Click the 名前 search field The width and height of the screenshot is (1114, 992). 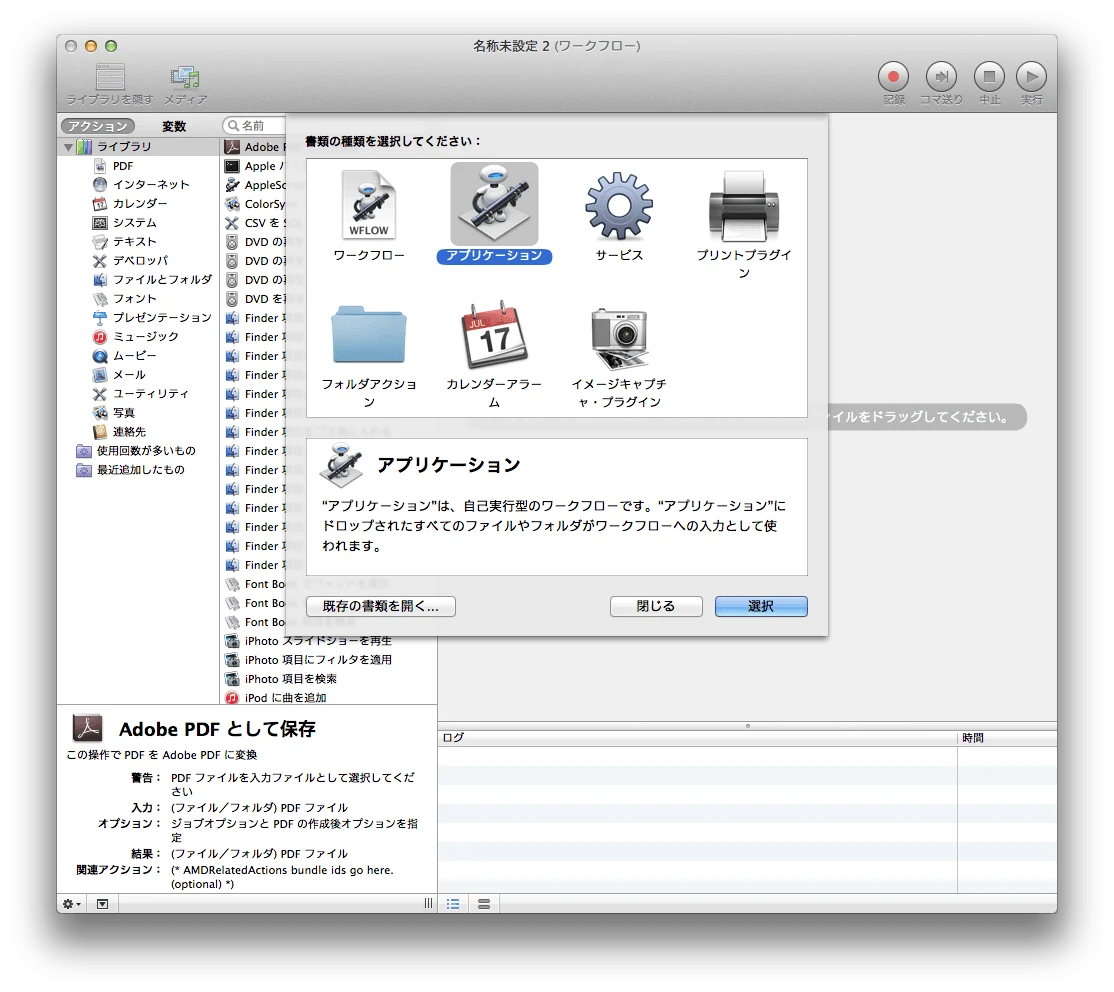coord(256,126)
